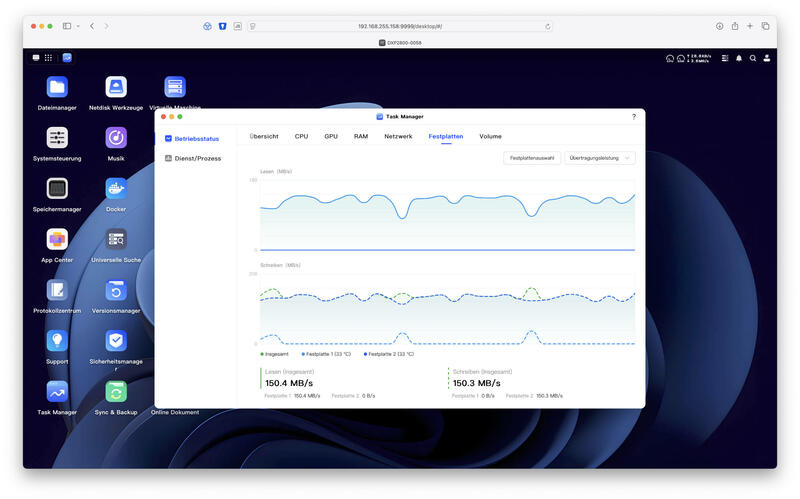Switch to the CPU tab
This screenshot has width=800, height=499.
tap(302, 137)
